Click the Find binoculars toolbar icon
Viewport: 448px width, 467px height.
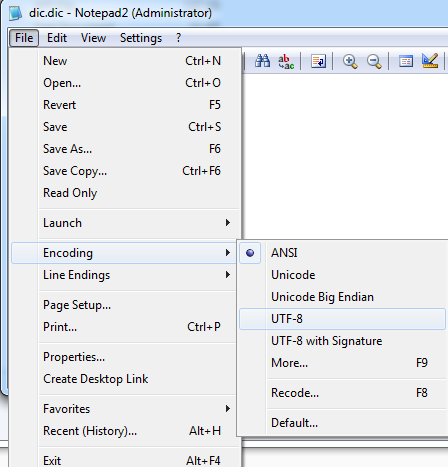[x=262, y=61]
